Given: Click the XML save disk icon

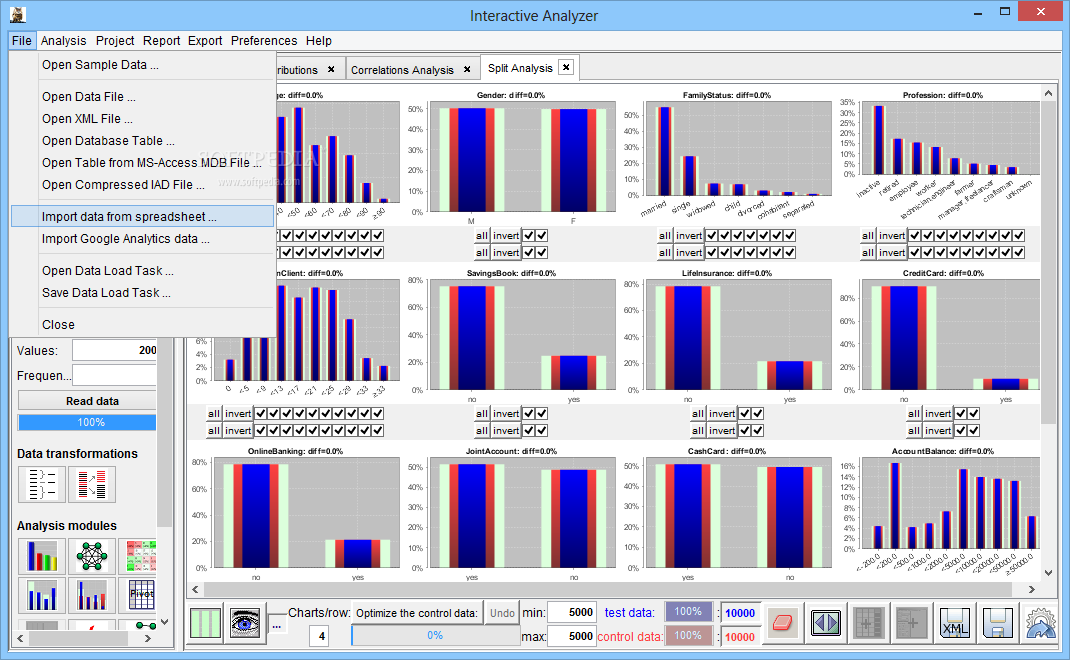Looking at the screenshot, I should tap(954, 622).
